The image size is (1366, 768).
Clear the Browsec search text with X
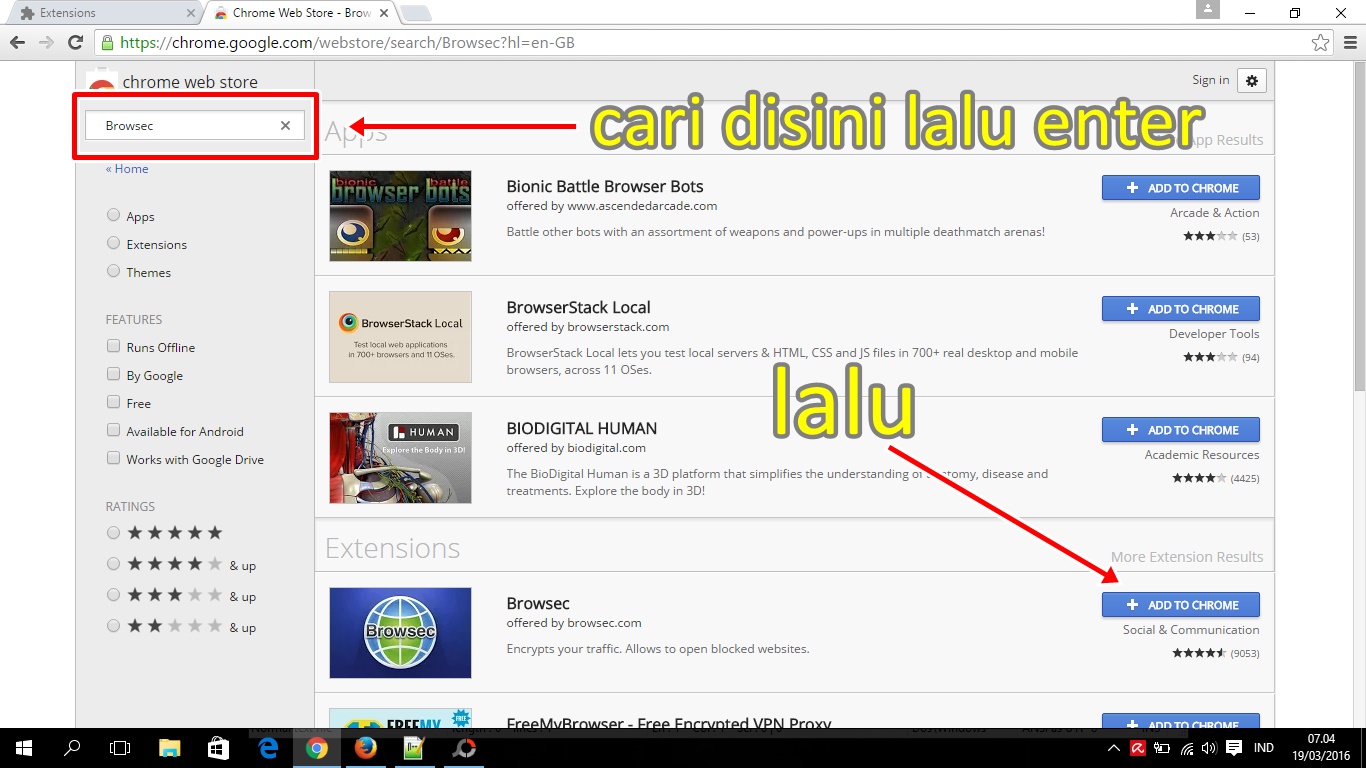pos(285,125)
